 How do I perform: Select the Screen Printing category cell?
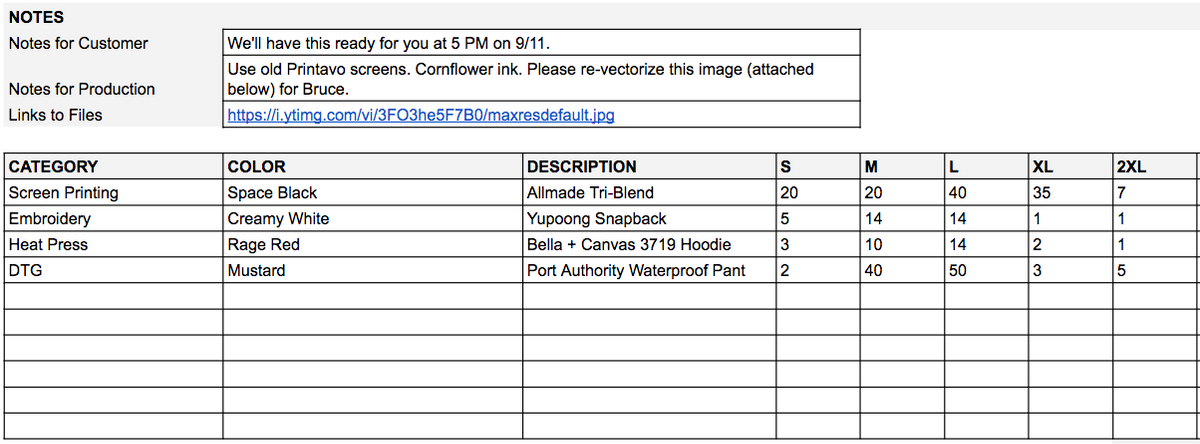click(63, 193)
